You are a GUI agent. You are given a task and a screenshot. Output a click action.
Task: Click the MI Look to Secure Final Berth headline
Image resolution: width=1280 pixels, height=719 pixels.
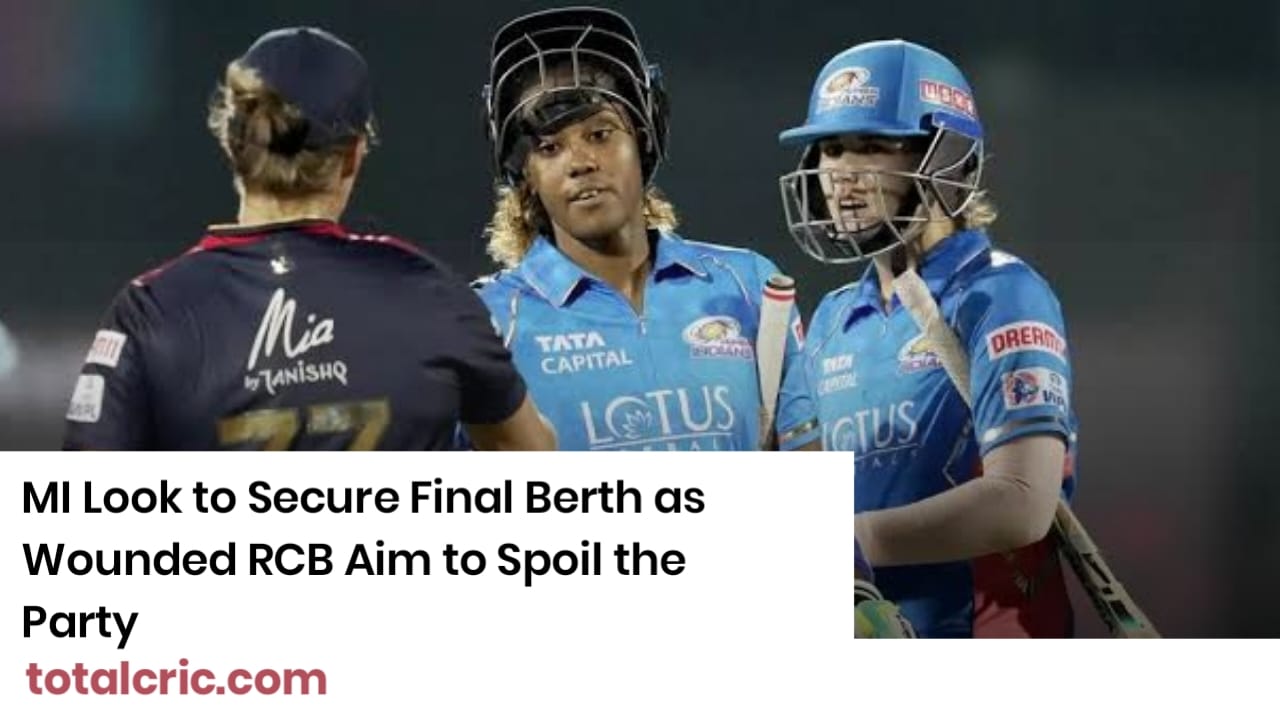coord(363,560)
